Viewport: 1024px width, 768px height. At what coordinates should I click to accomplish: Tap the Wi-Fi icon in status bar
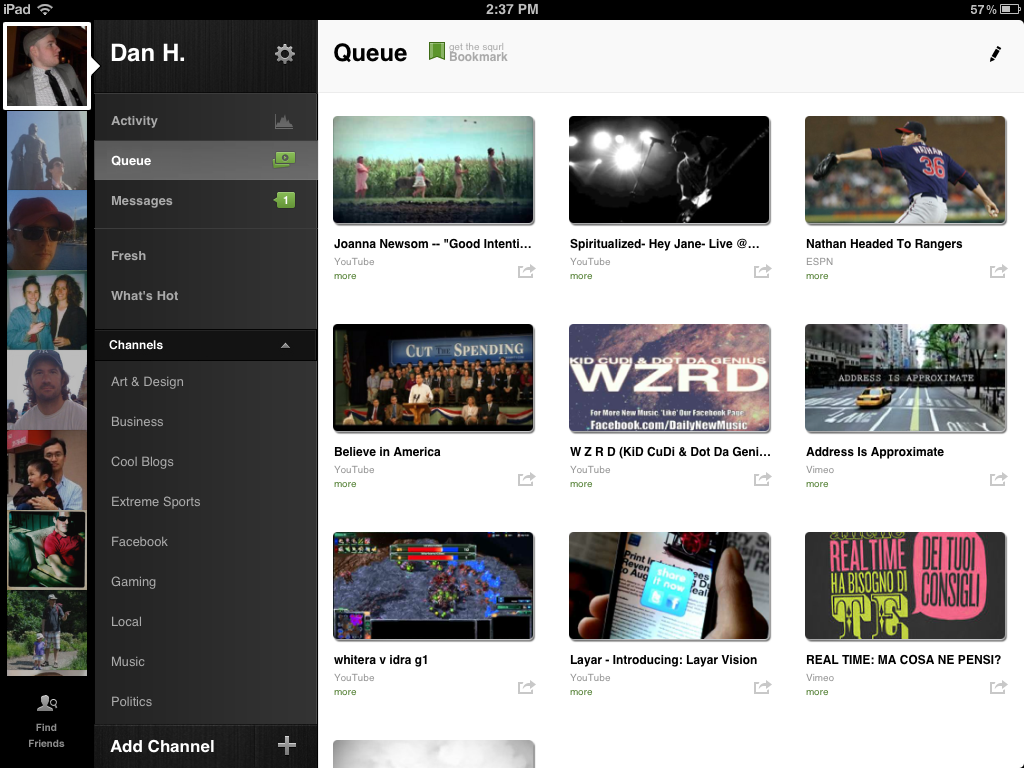click(x=45, y=9)
